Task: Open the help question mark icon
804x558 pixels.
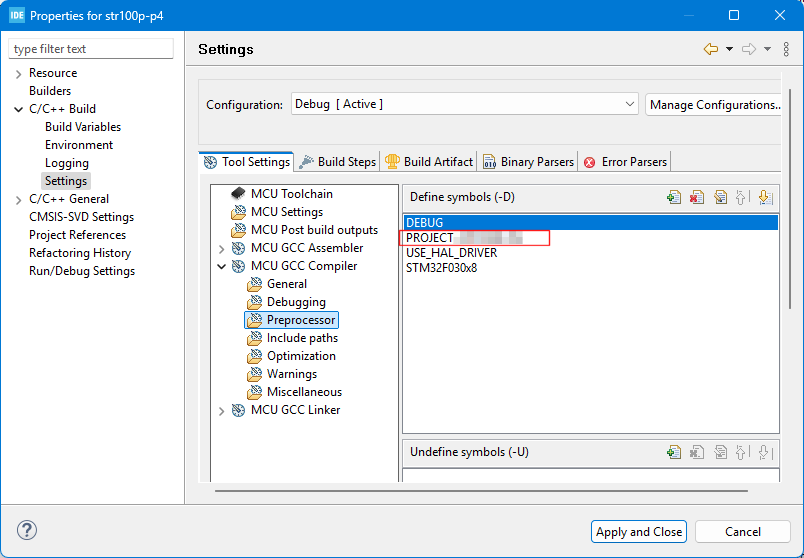Action: pos(27,531)
